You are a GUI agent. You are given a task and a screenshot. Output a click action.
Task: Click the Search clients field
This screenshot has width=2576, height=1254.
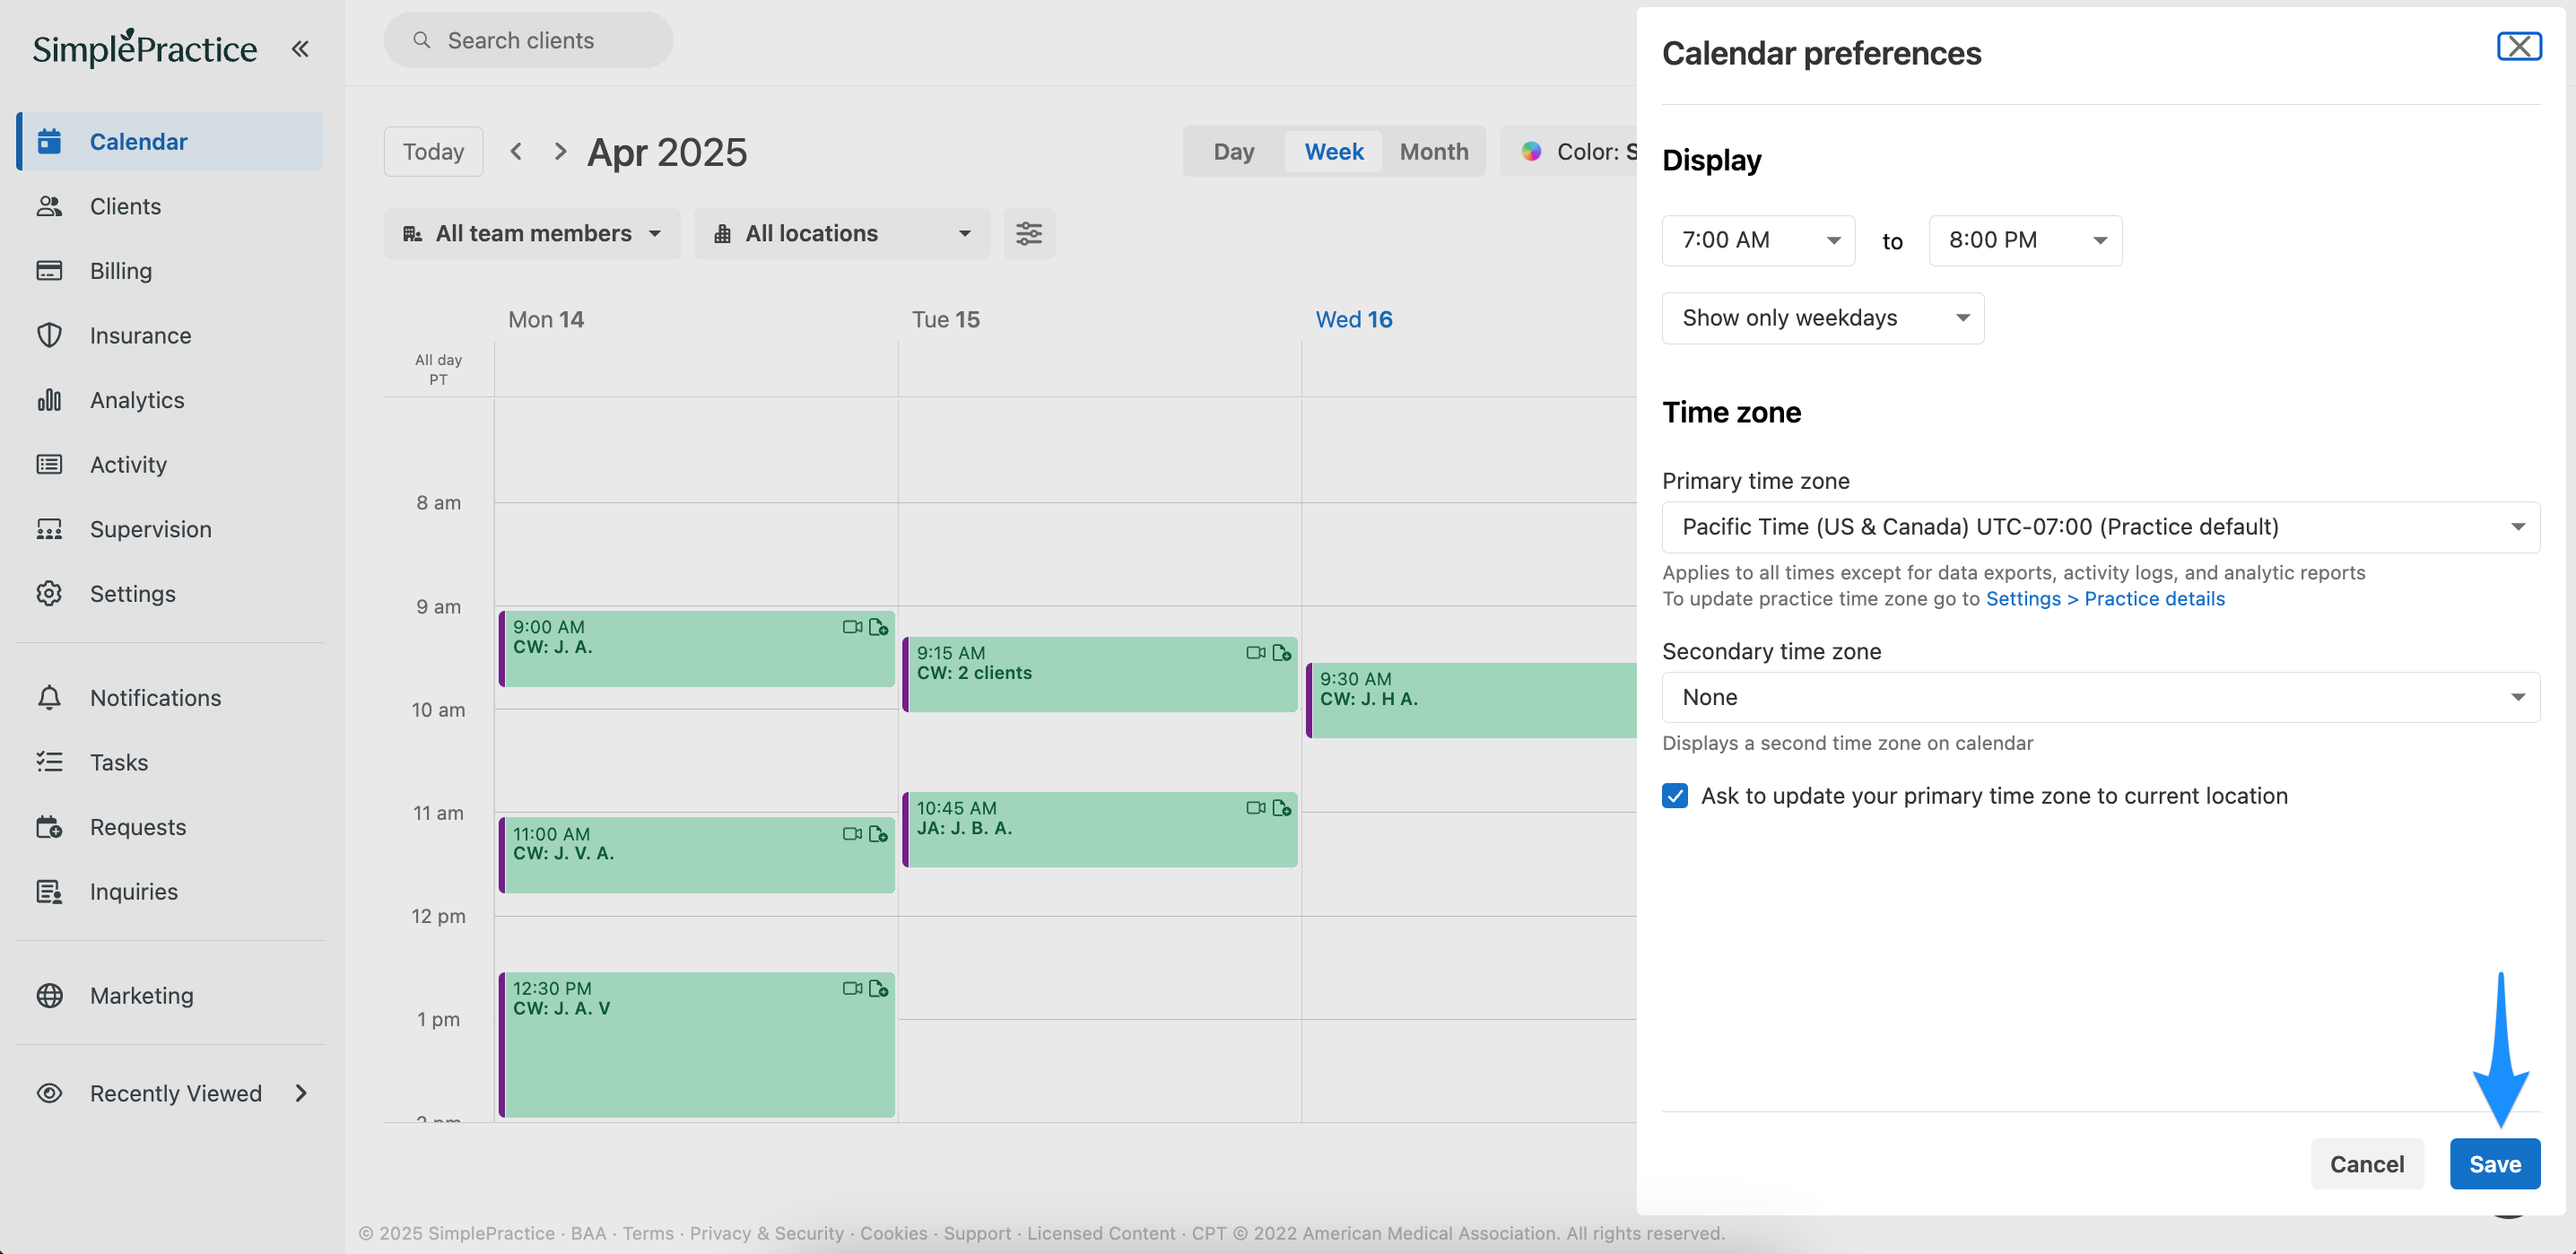[528, 40]
